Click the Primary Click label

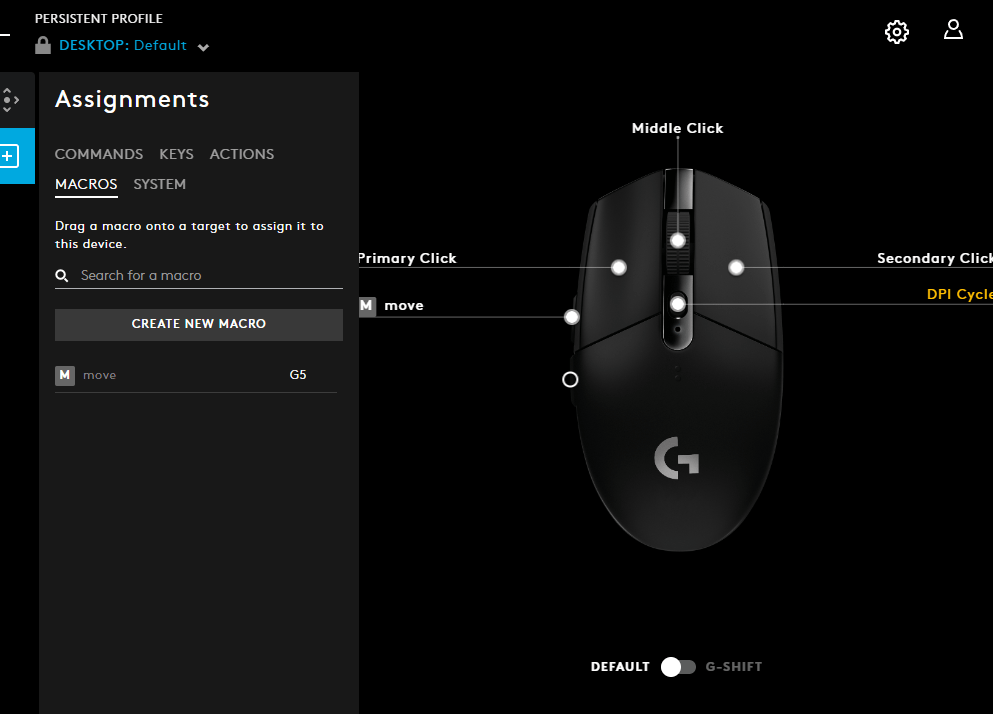tap(407, 258)
